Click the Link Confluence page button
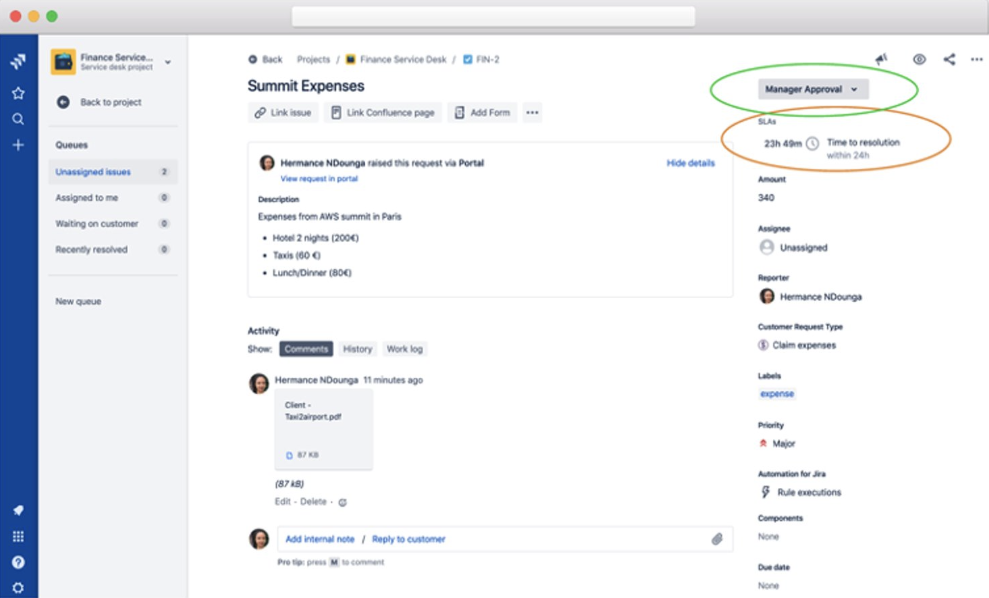This screenshot has height=598, width=989. click(383, 113)
